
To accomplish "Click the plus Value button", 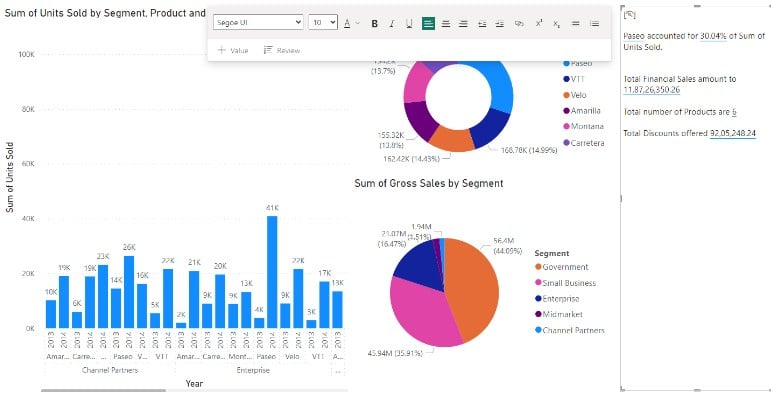I will point(233,50).
